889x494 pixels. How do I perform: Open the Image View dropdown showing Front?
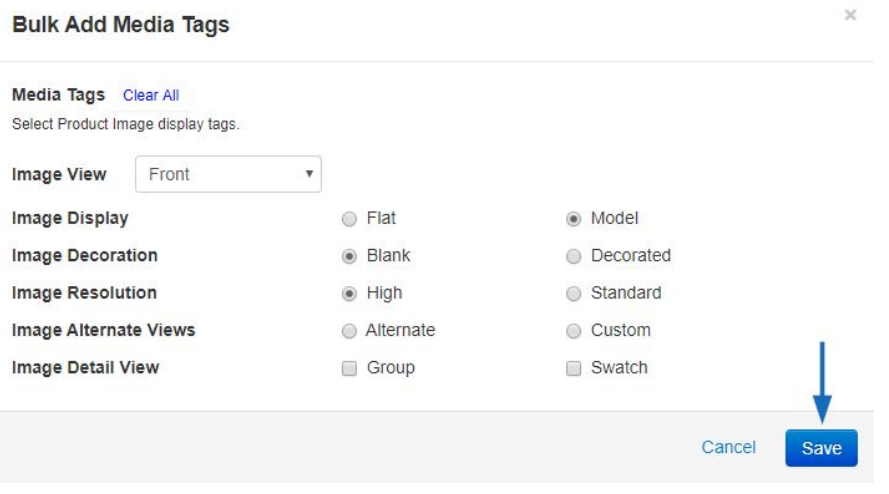[228, 174]
